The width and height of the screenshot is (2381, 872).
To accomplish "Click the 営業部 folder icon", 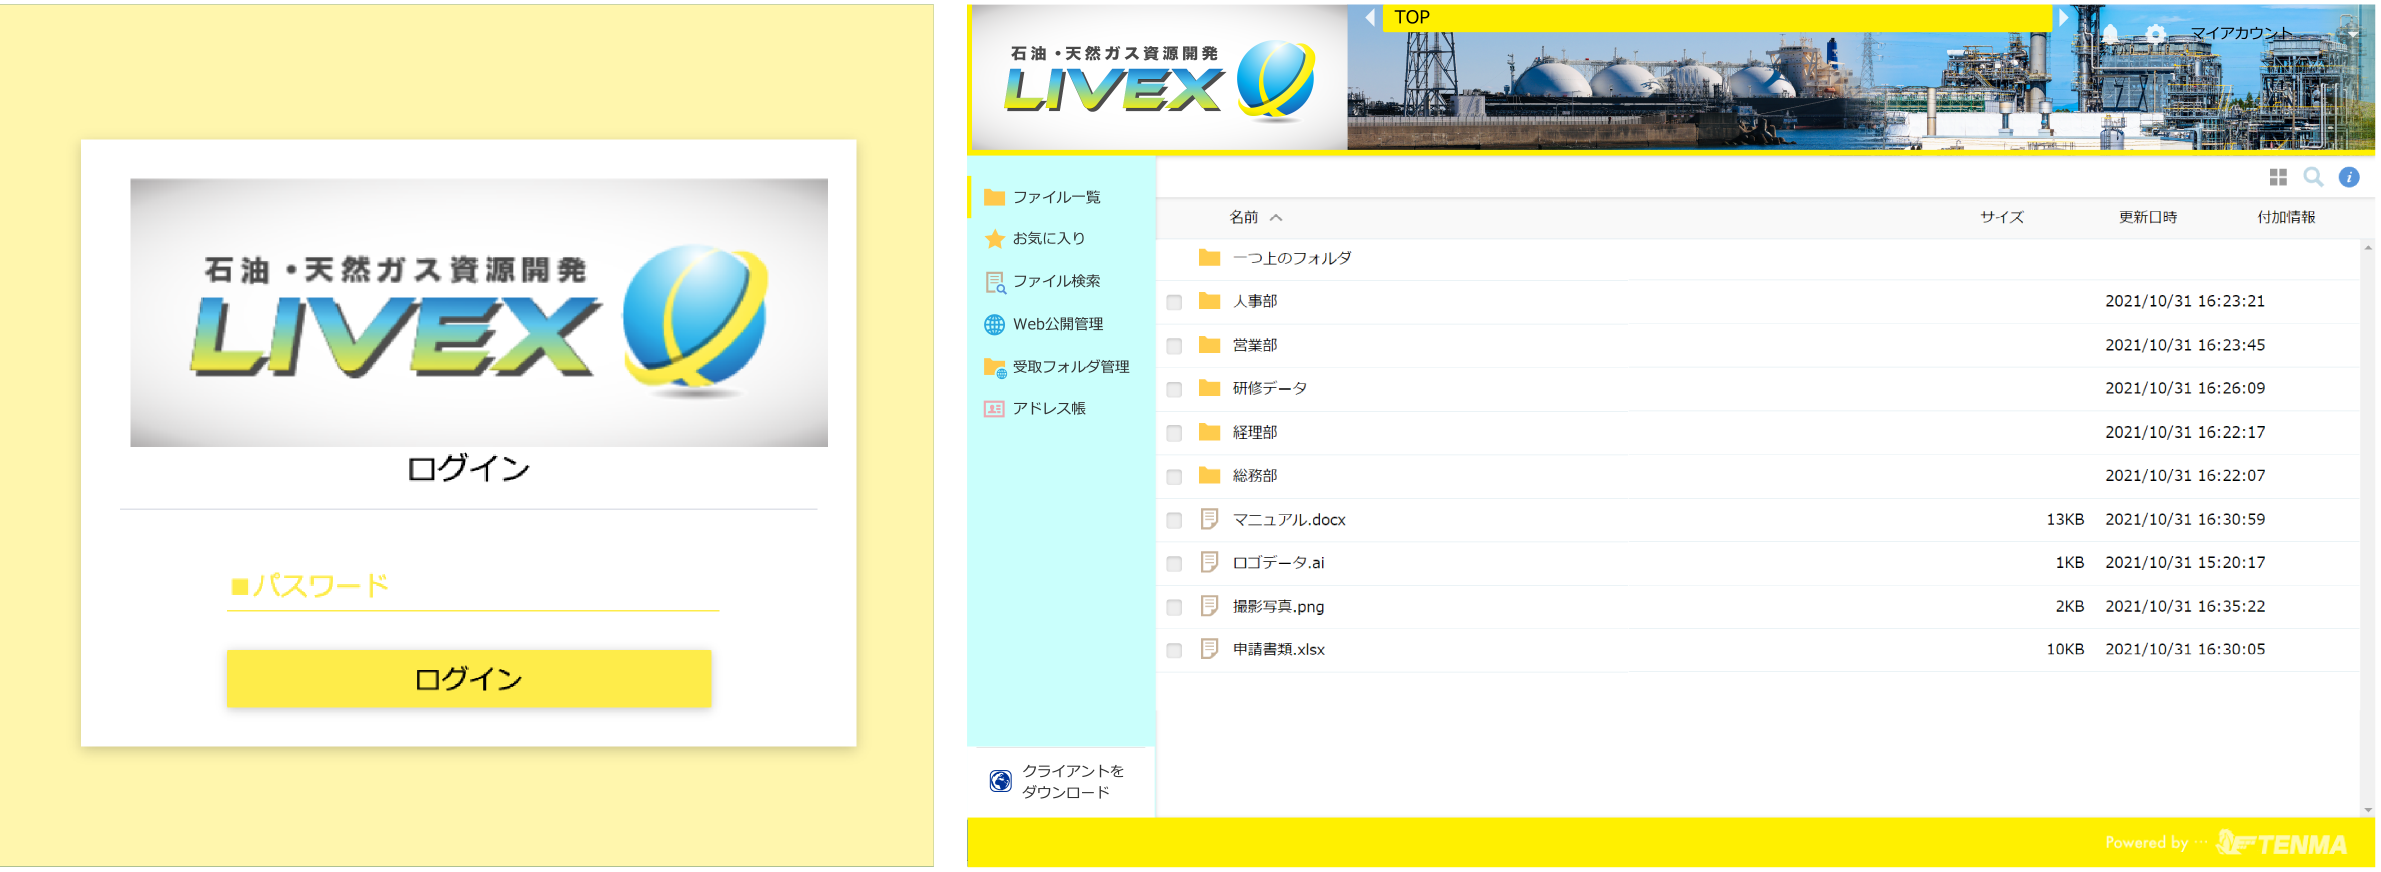I will (x=1209, y=344).
